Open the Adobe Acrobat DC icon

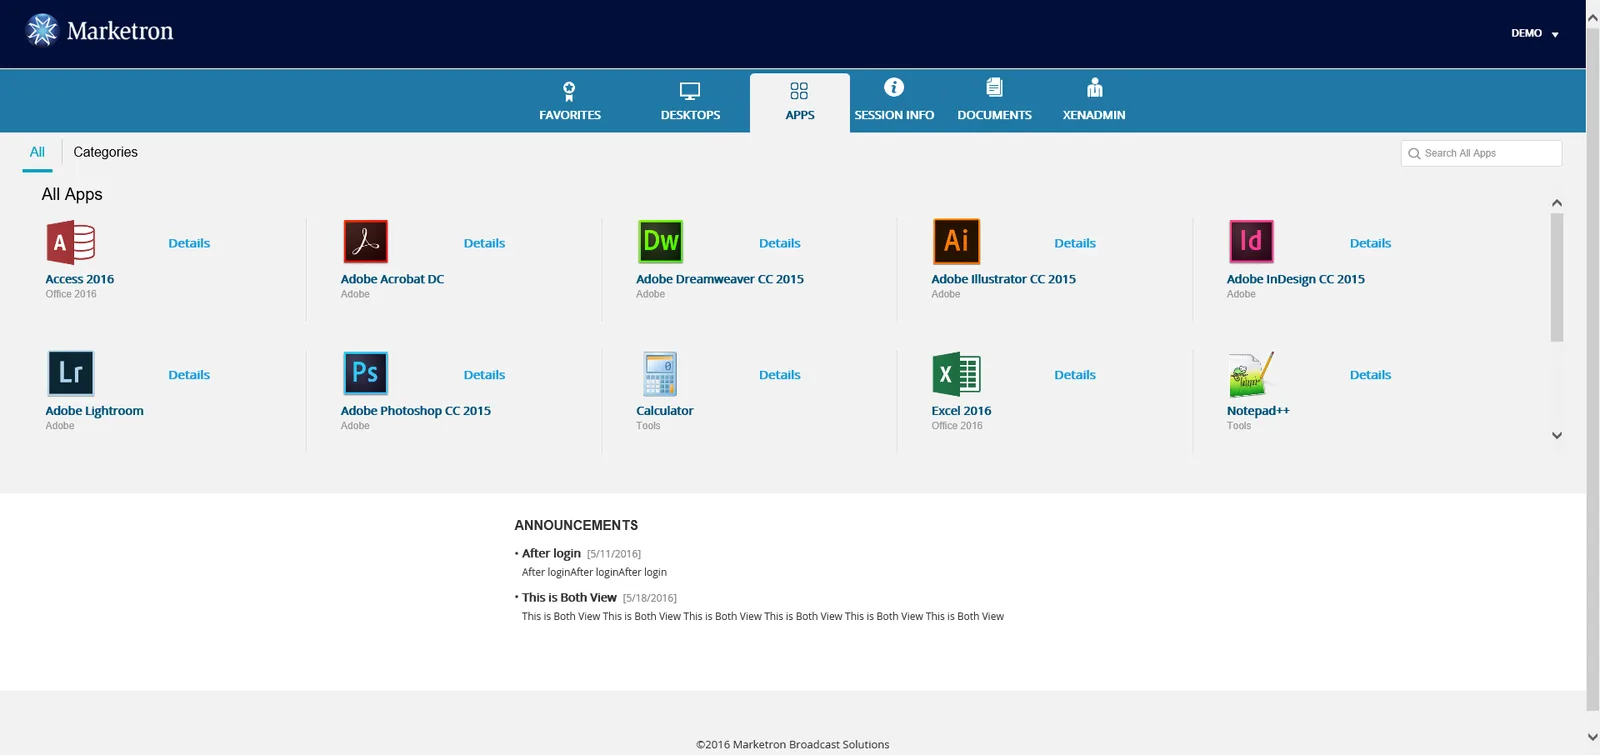(x=365, y=242)
